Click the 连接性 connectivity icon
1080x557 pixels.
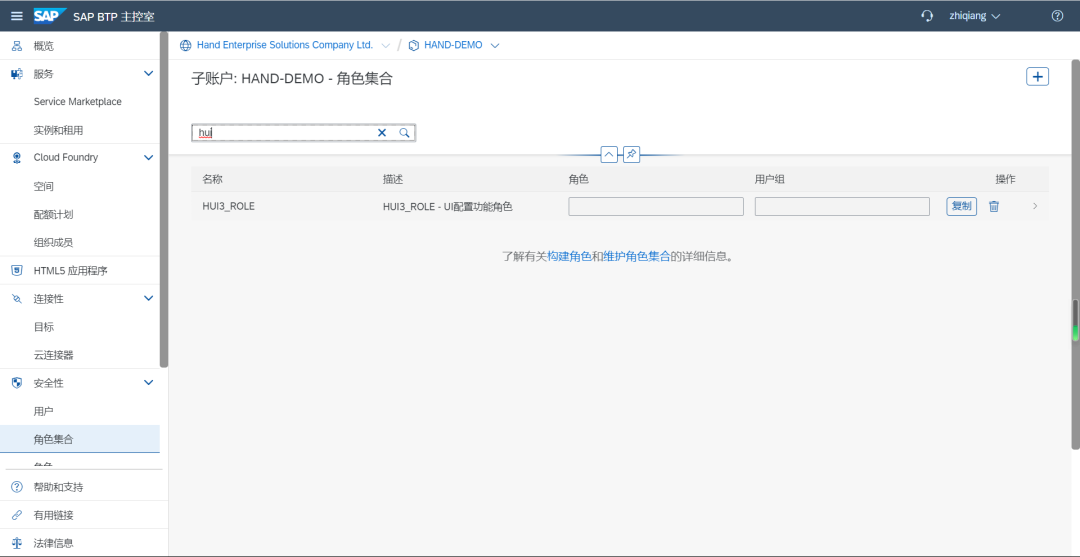coord(17,299)
